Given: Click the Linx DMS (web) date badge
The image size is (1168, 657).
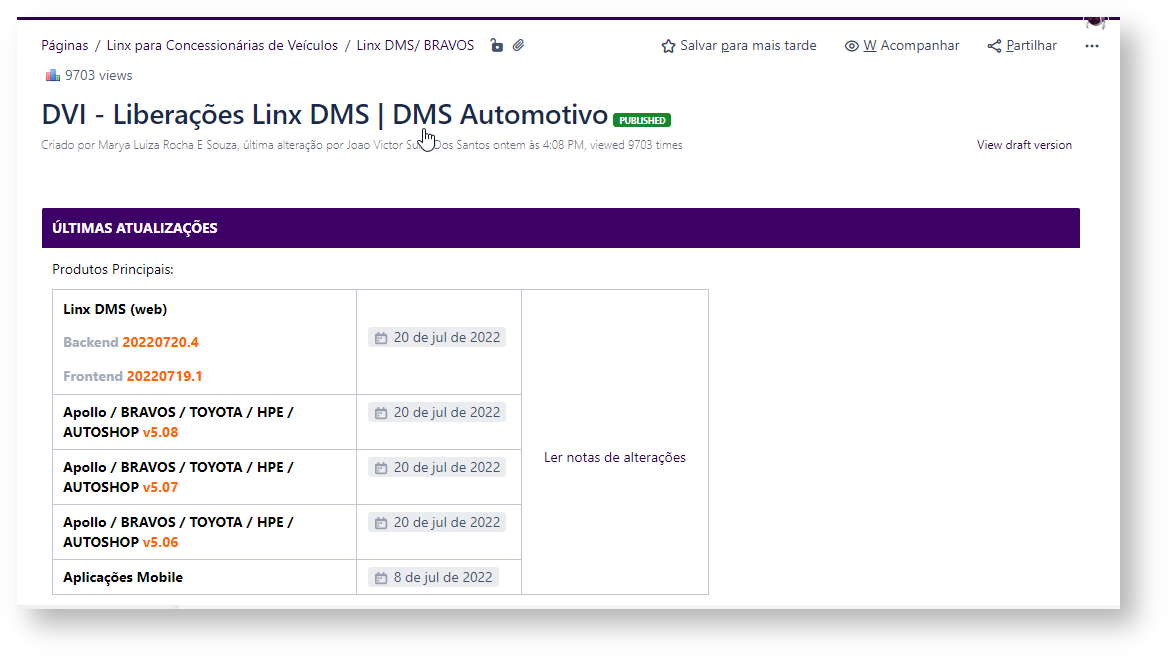Looking at the screenshot, I should pyautogui.click(x=437, y=337).
